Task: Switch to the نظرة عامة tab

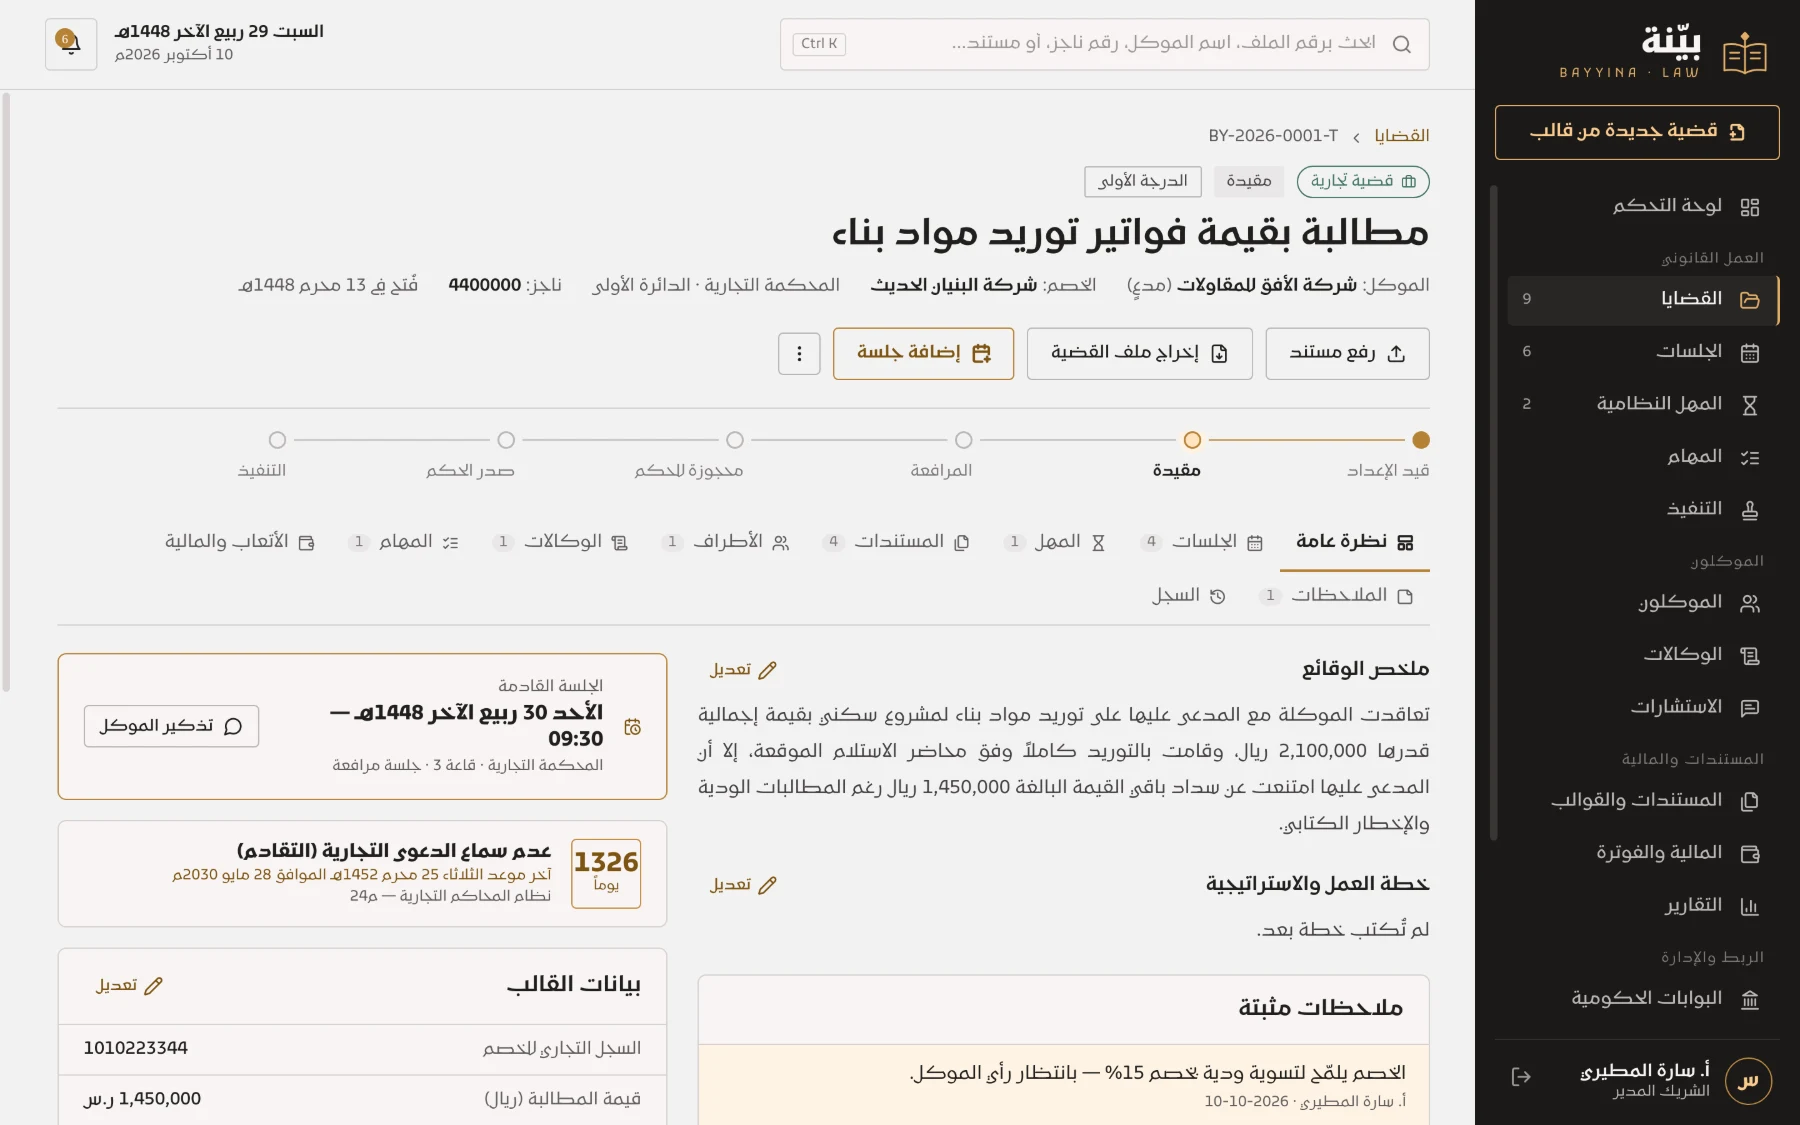Action: [x=1355, y=542]
